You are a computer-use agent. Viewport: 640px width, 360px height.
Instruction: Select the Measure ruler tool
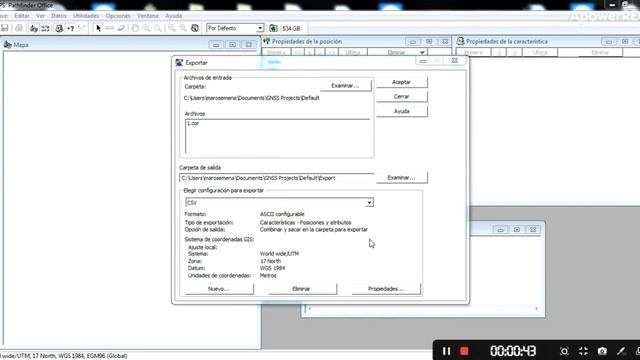(109, 28)
